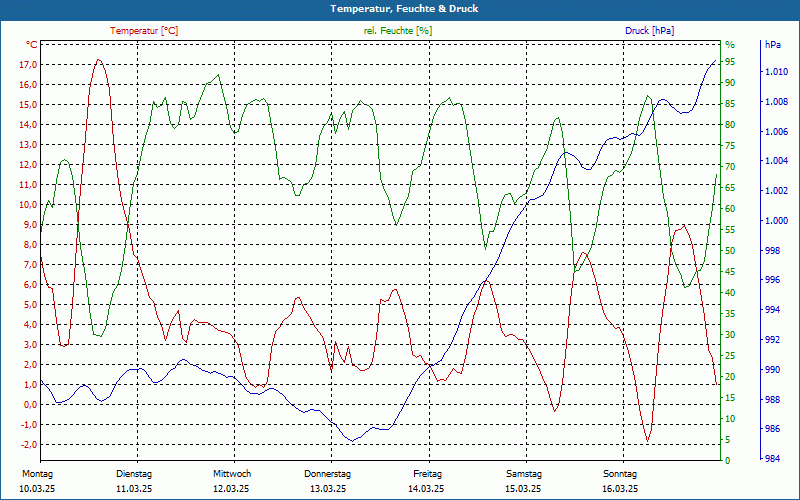Click the Dienstag day label

click(134, 474)
